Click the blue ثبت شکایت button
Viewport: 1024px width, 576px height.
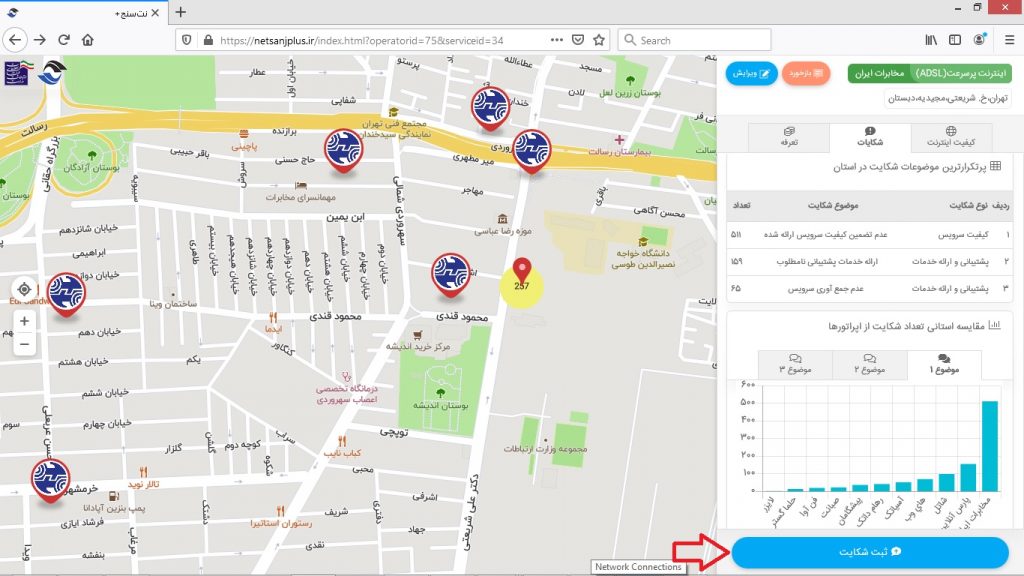click(870, 552)
